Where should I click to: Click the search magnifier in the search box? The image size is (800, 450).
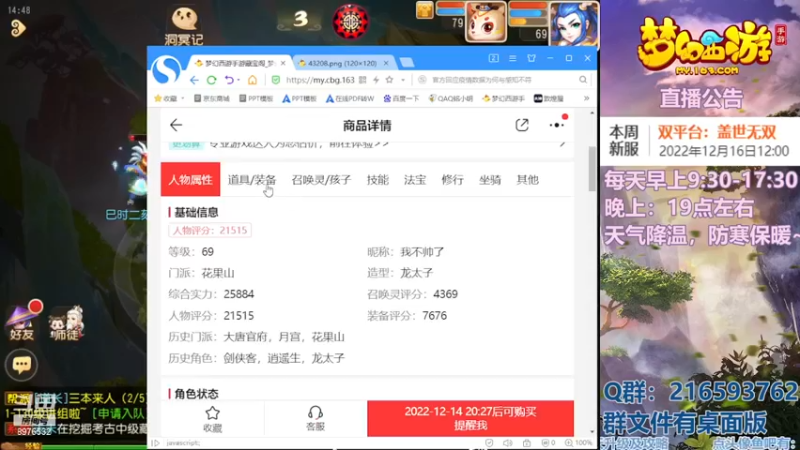coord(583,80)
